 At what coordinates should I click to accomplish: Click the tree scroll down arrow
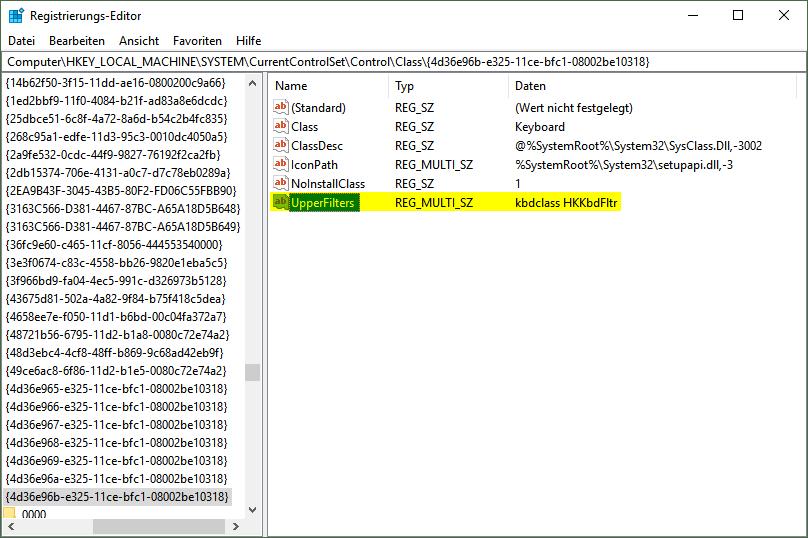coord(252,510)
